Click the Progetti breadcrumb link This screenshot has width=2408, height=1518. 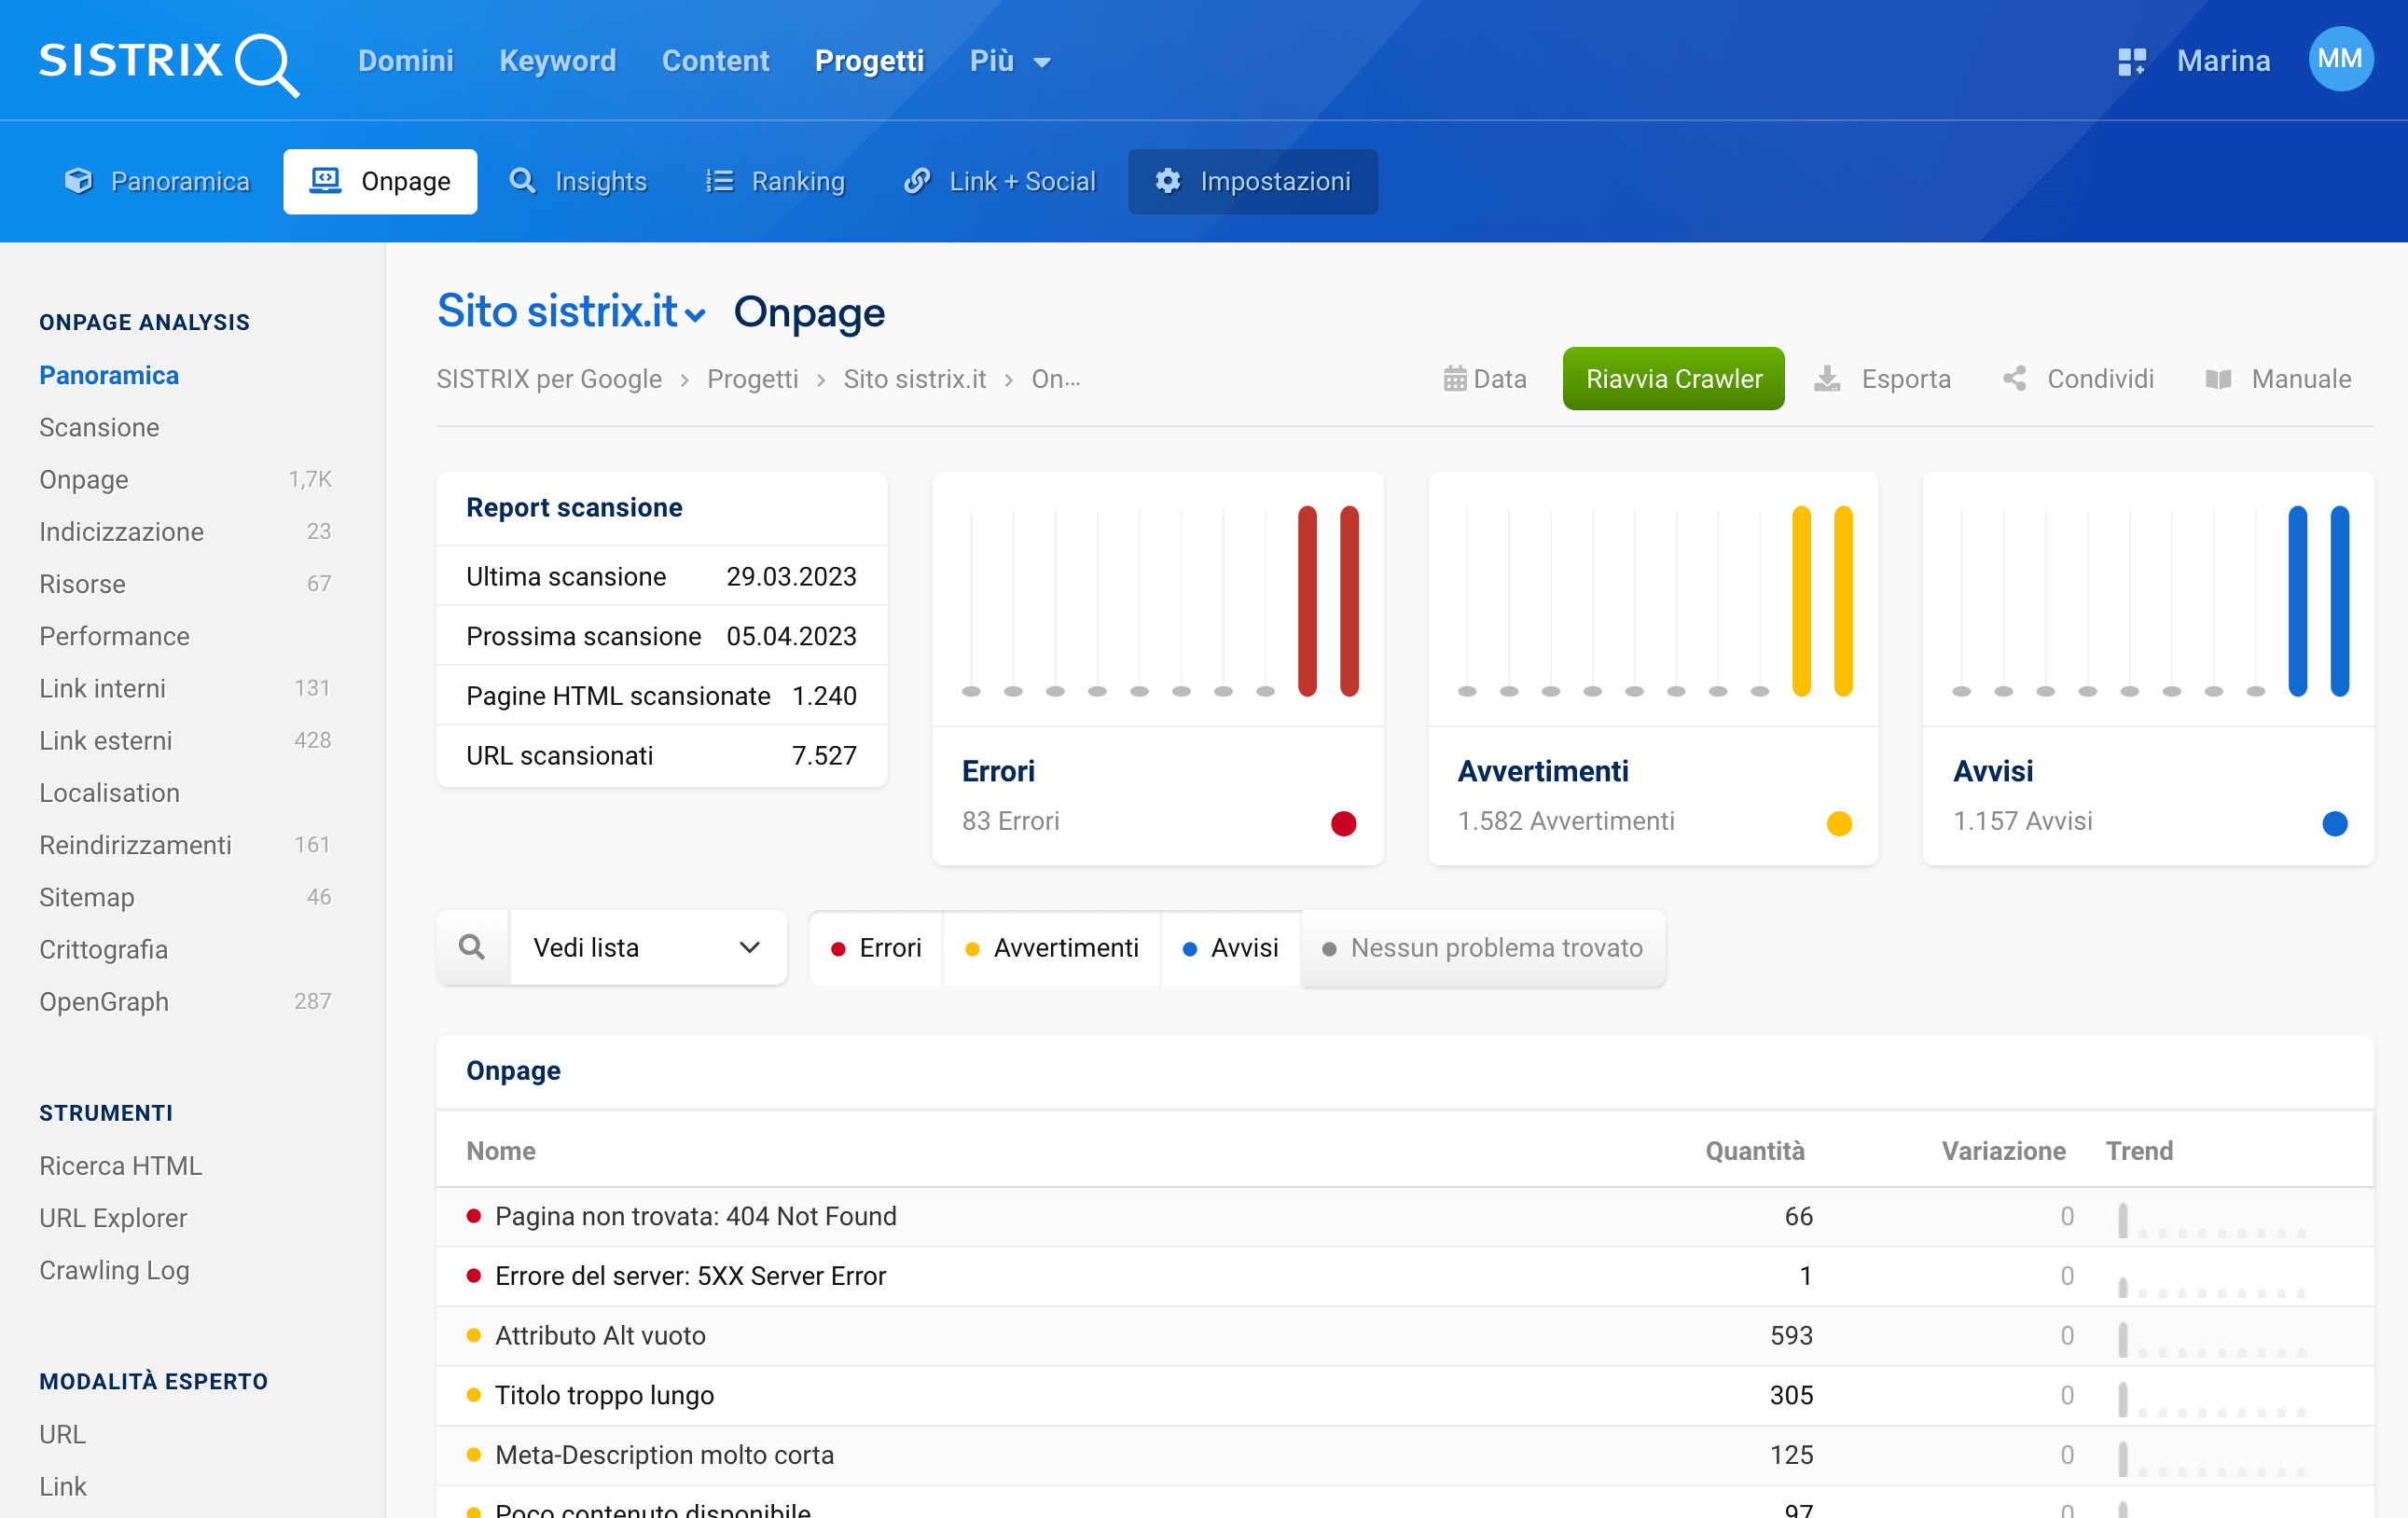click(x=752, y=379)
